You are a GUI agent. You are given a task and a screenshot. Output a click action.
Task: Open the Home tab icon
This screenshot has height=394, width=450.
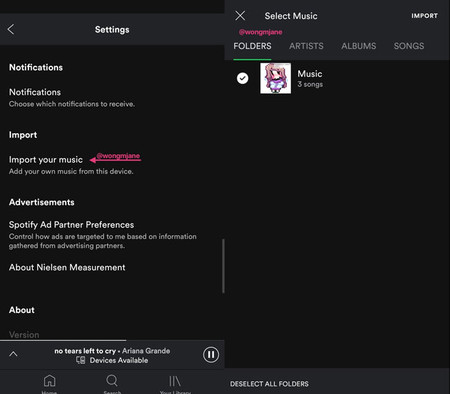tap(49, 380)
